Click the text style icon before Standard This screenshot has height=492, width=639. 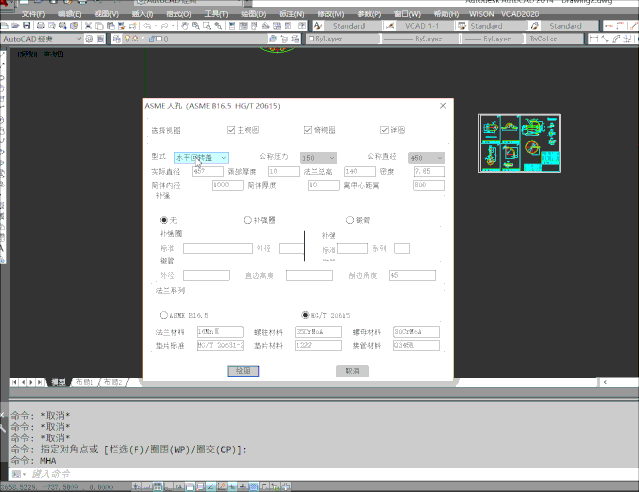[318, 26]
